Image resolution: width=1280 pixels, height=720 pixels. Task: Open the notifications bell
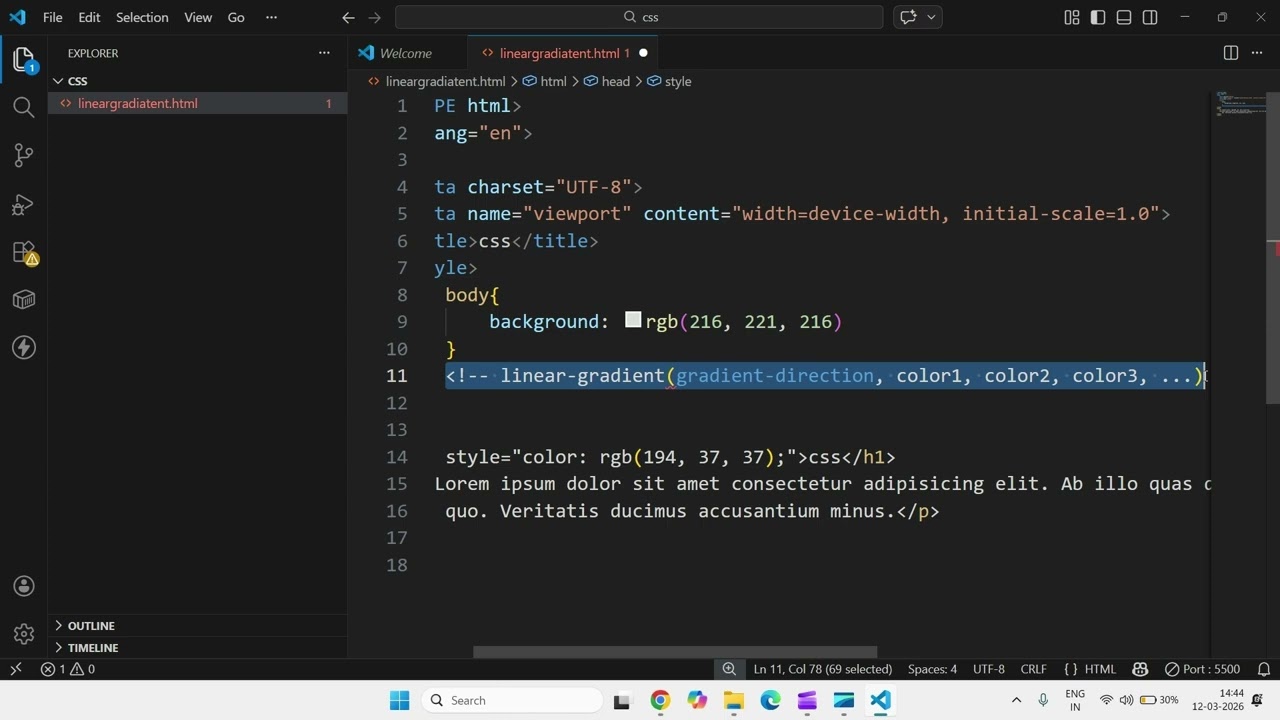1263,669
